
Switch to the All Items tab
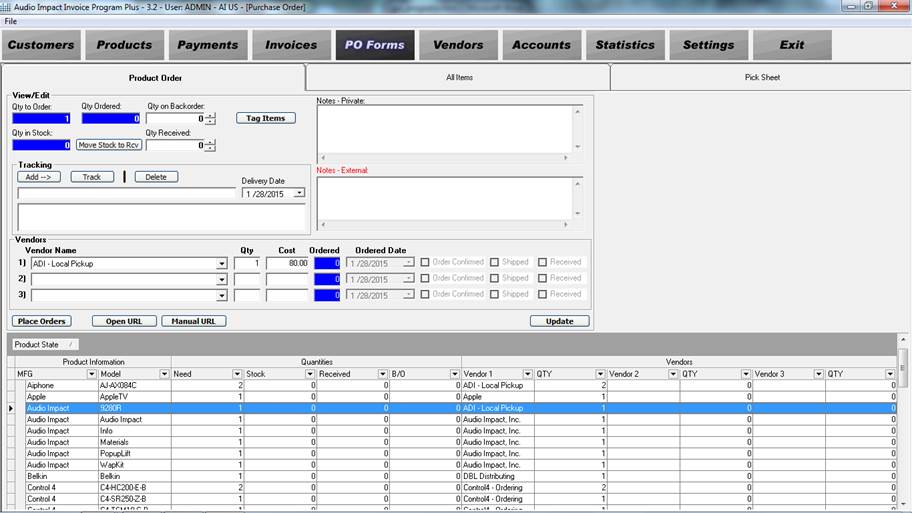[x=458, y=78]
